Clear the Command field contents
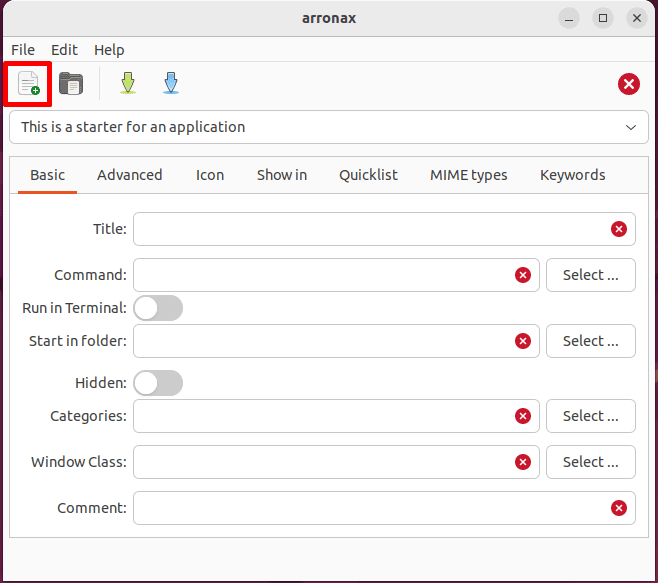Image resolution: width=658 pixels, height=583 pixels. 522,275
